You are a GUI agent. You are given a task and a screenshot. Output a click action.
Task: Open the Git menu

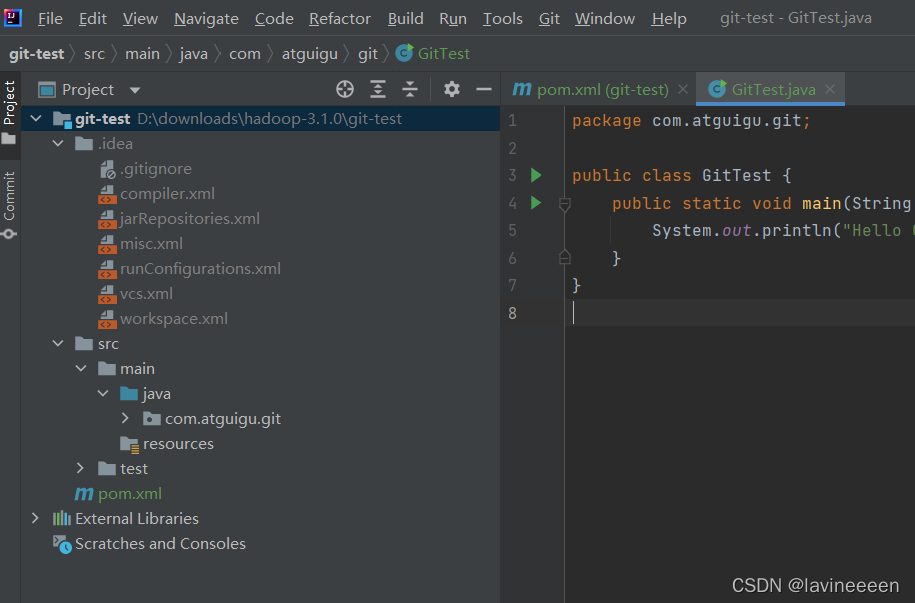click(x=549, y=19)
